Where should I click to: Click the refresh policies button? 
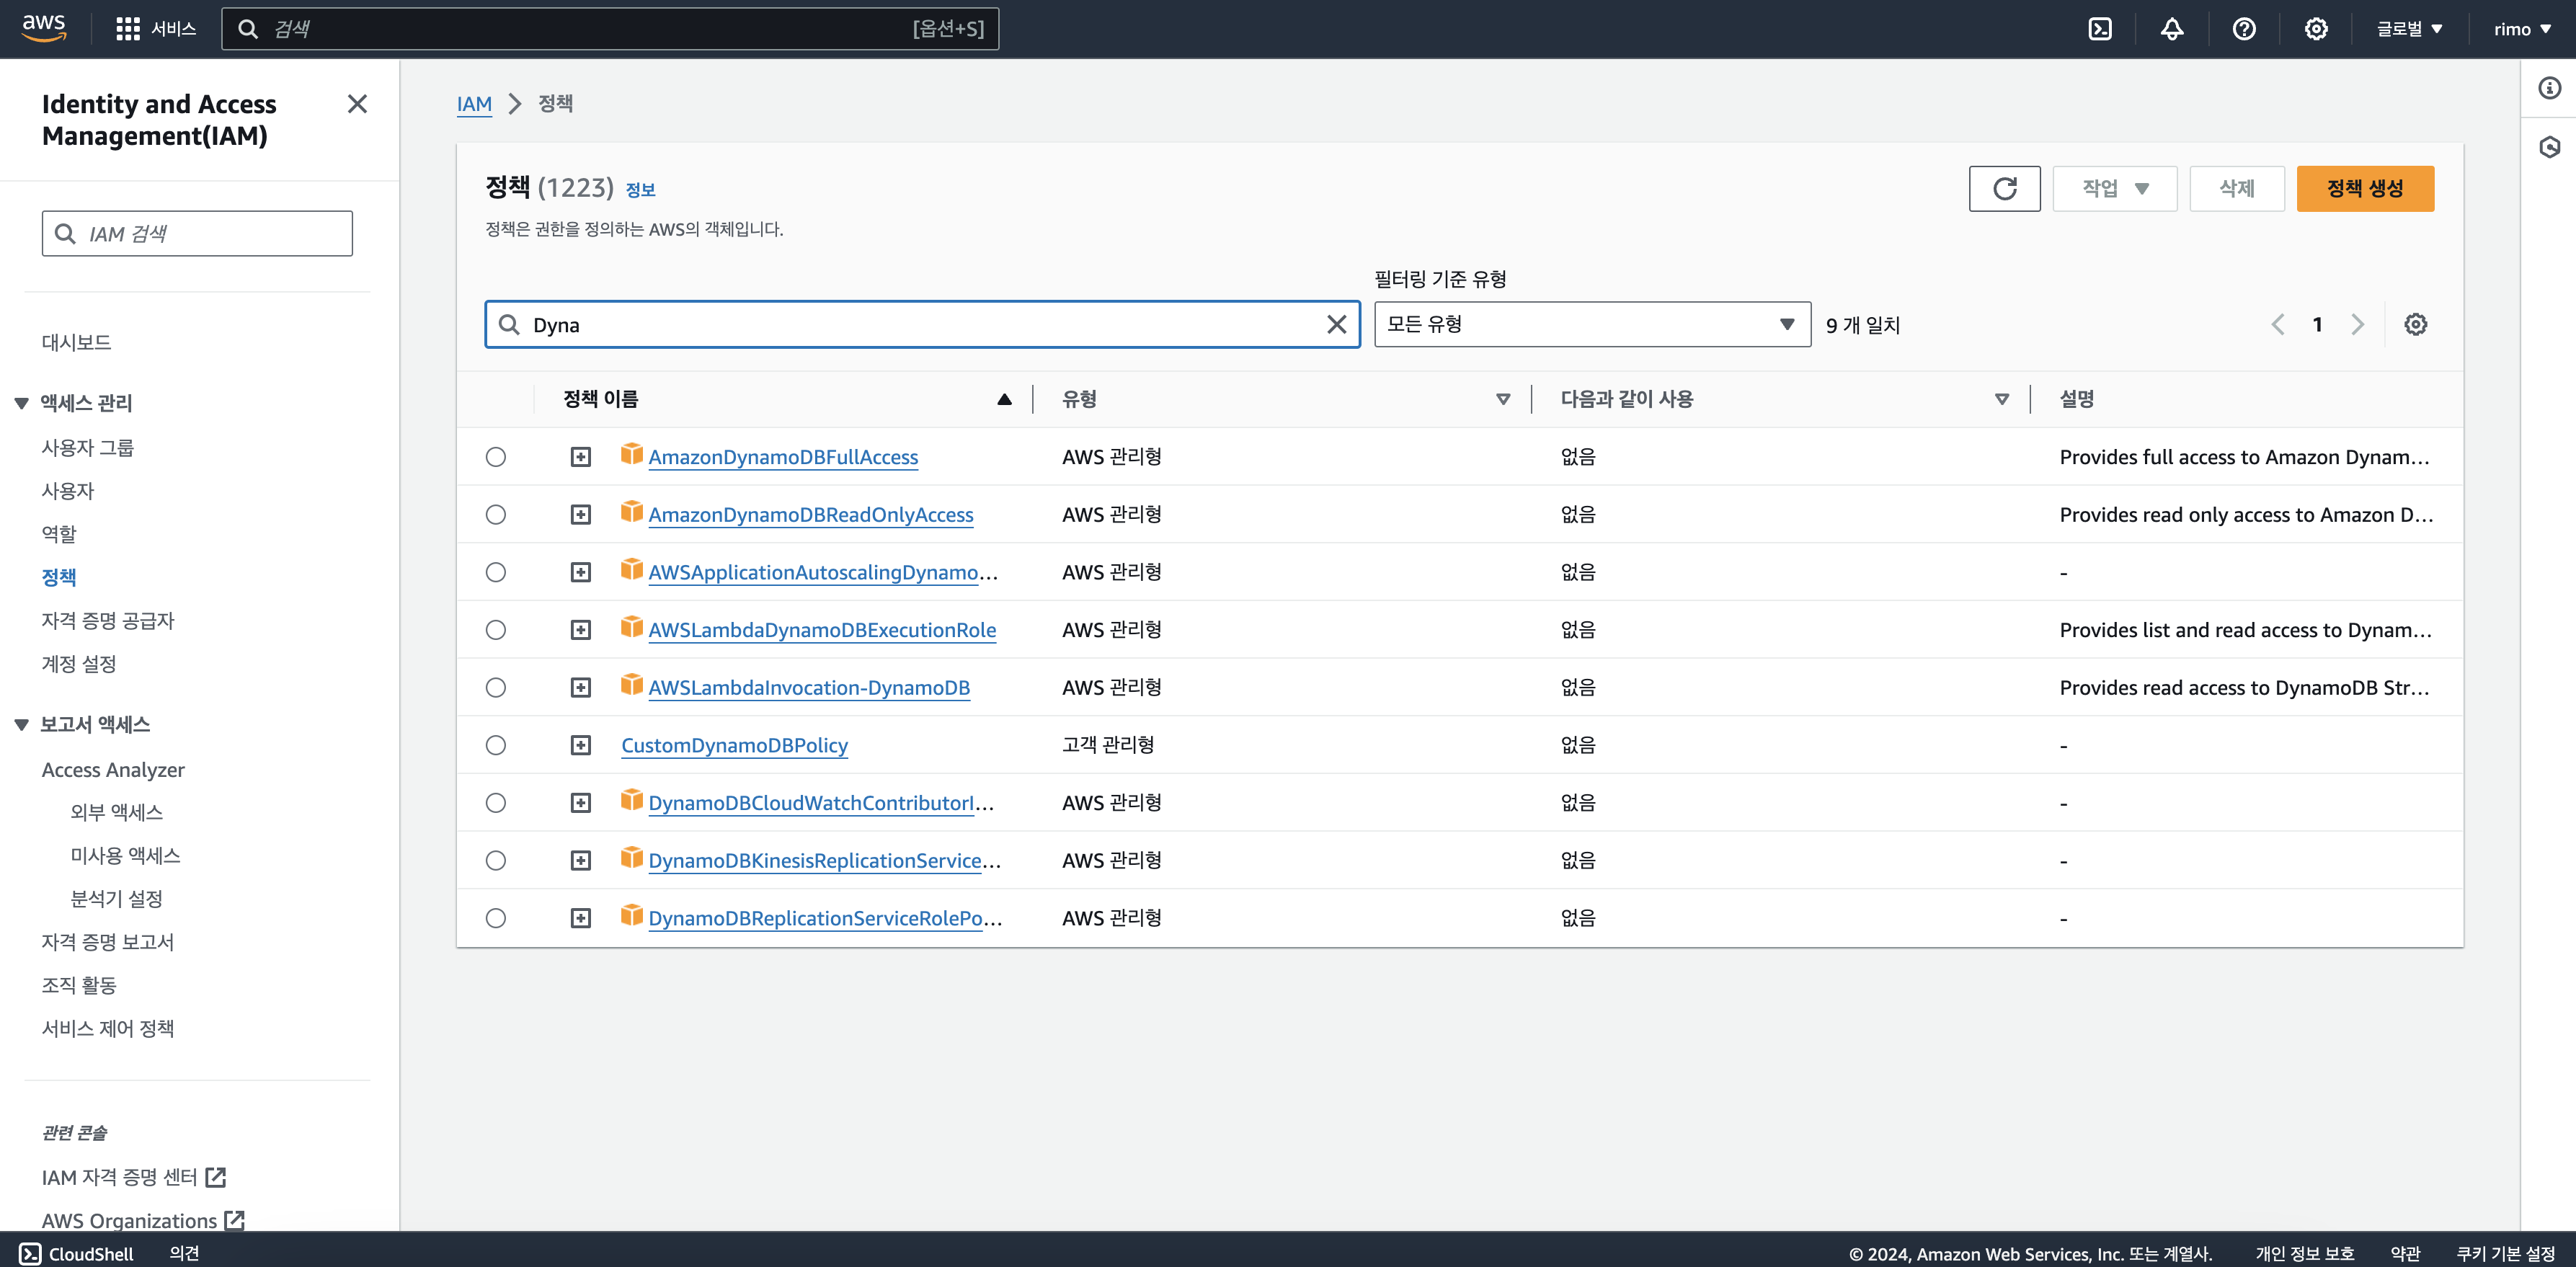[2004, 188]
